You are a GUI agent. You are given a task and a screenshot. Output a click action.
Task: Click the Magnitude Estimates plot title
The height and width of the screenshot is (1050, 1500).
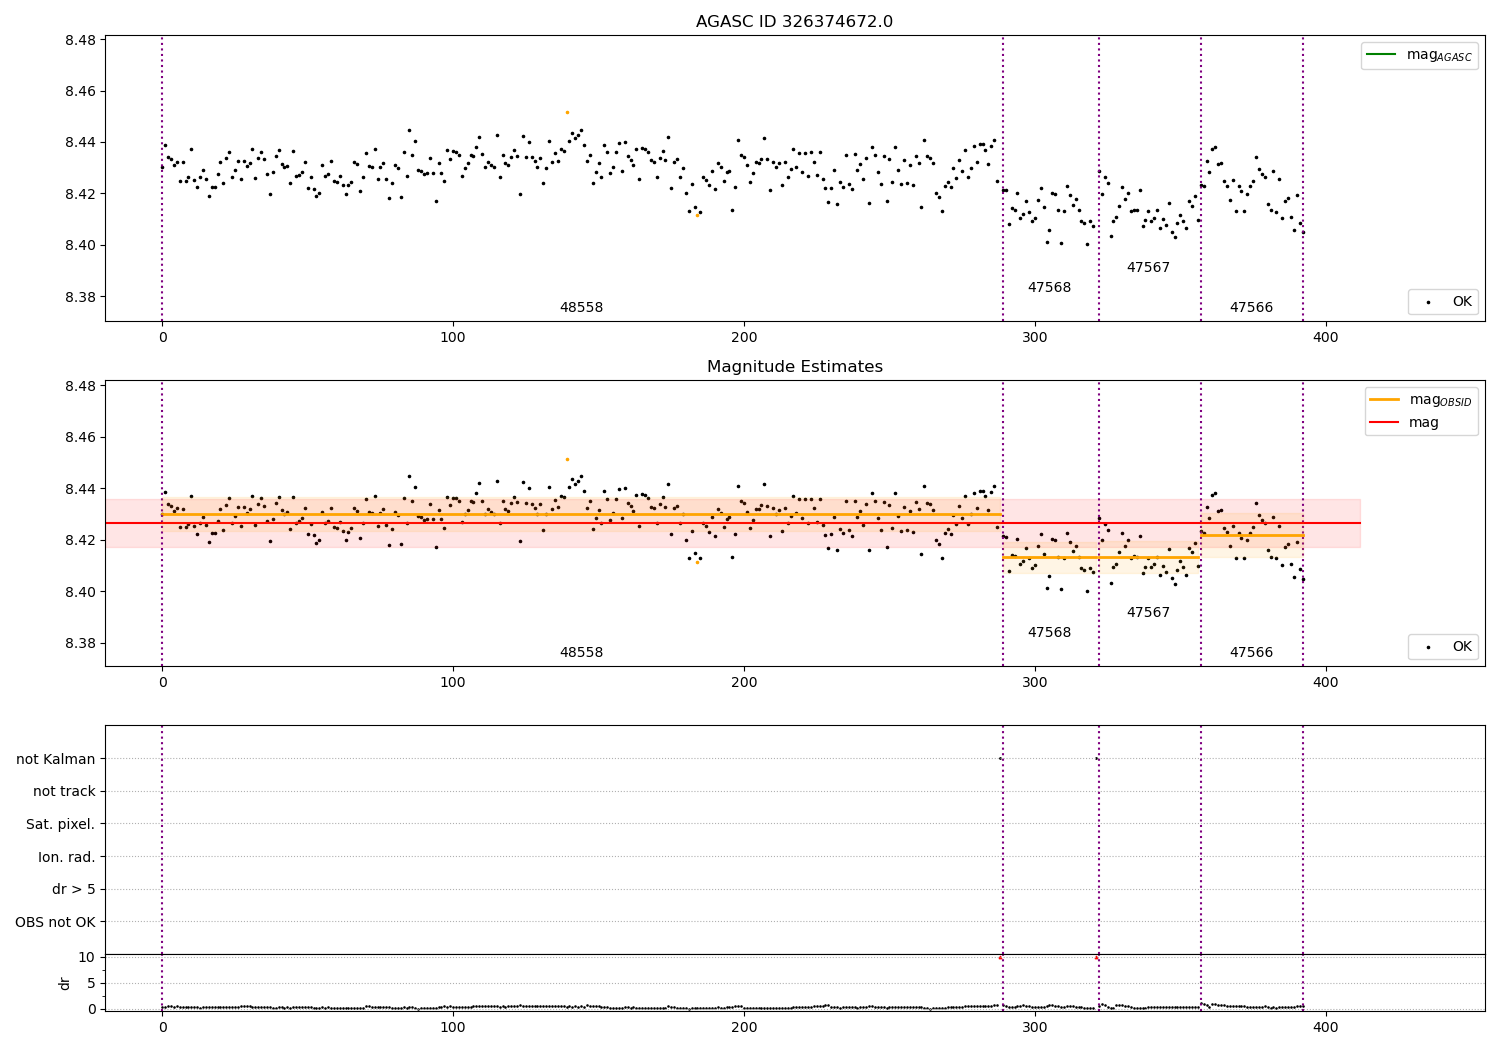point(794,367)
